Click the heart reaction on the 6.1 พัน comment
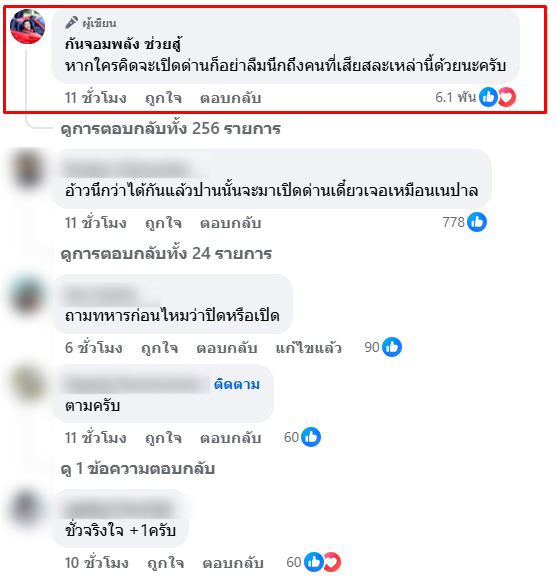The width and height of the screenshot is (557, 576). [507, 97]
